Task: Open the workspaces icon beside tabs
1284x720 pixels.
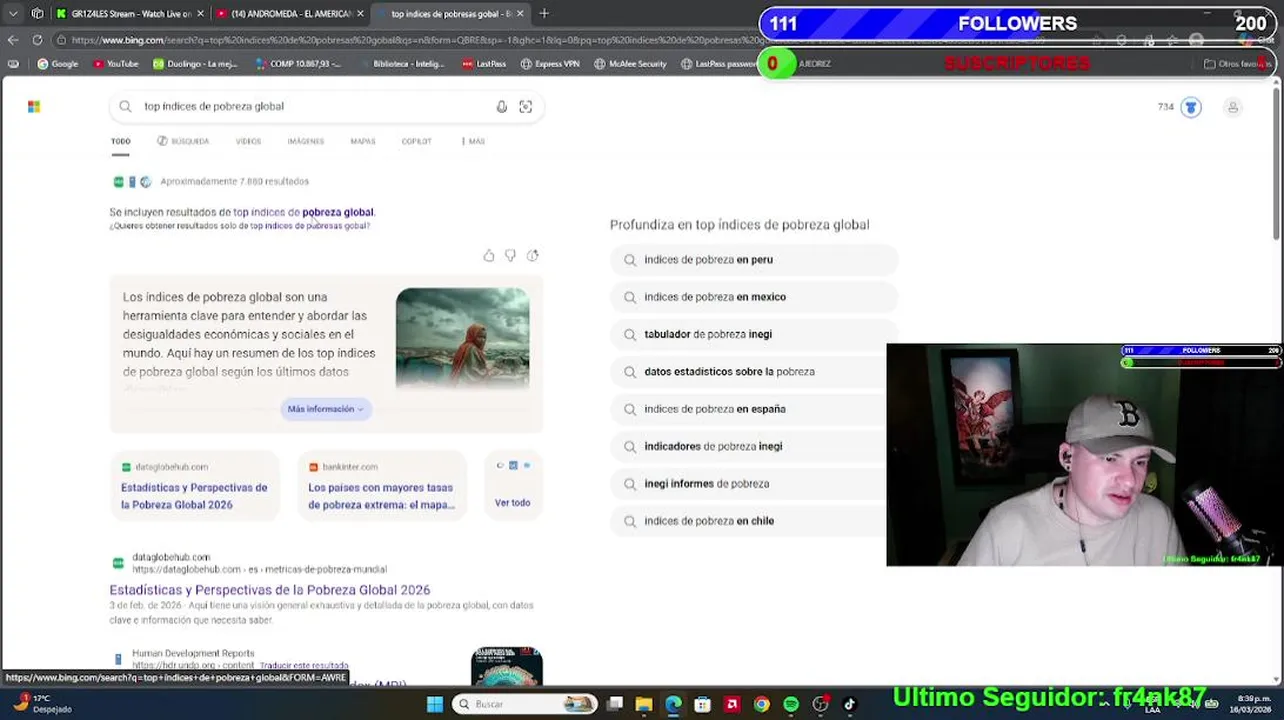Action: (37, 14)
